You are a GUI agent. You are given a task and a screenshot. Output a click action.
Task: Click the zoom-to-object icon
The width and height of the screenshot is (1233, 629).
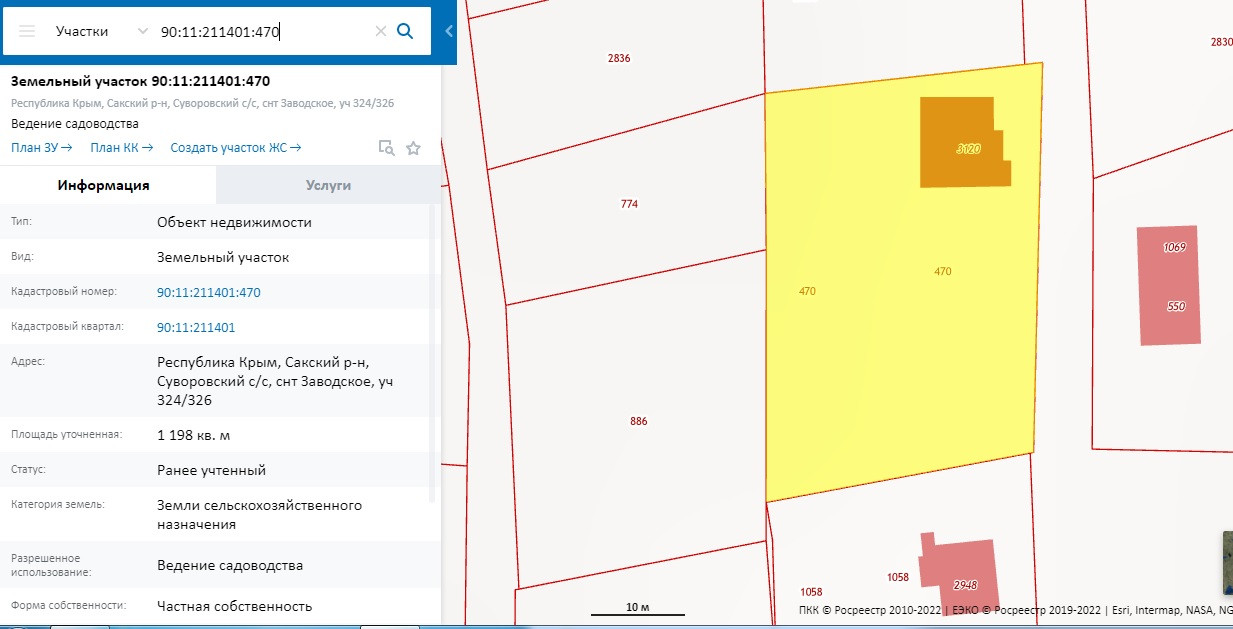386,148
